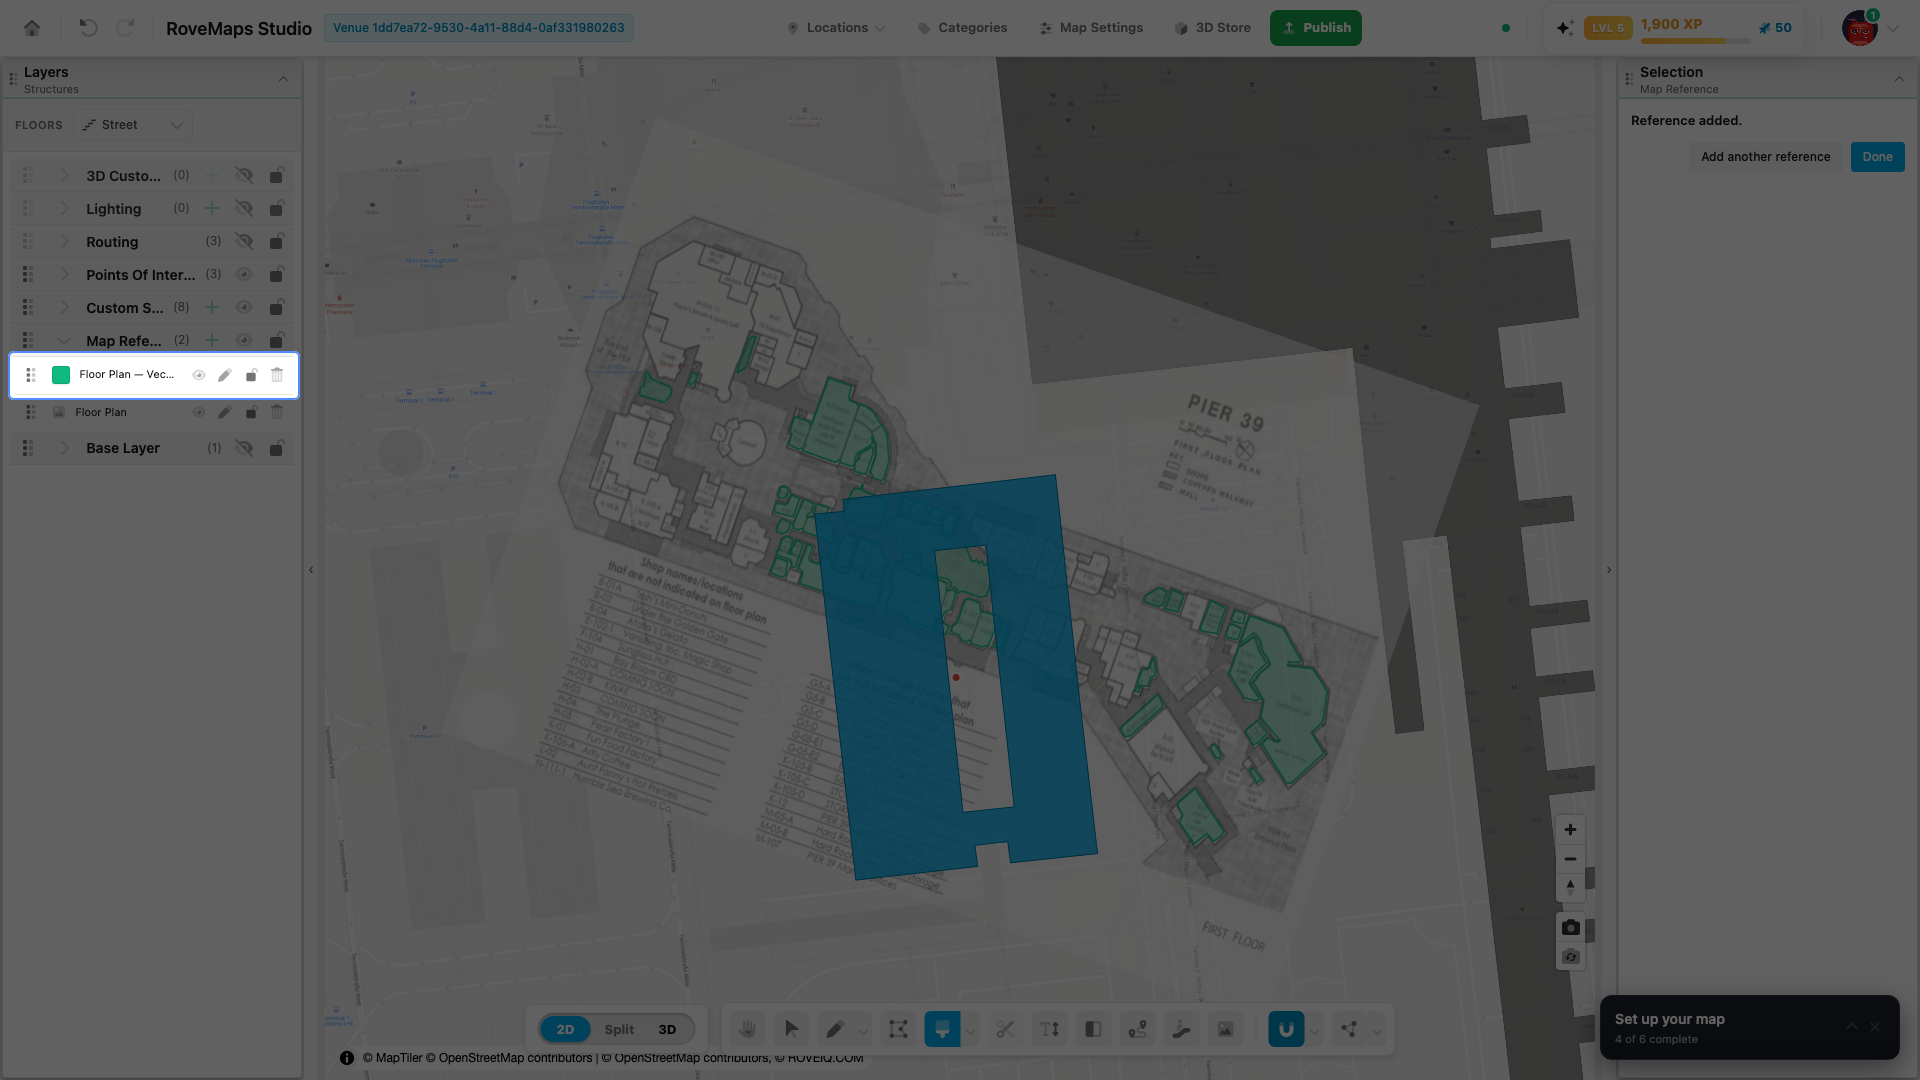This screenshot has height=1080, width=1920.
Task: Take a map snapshot with camera icon
Action: pos(1570,928)
